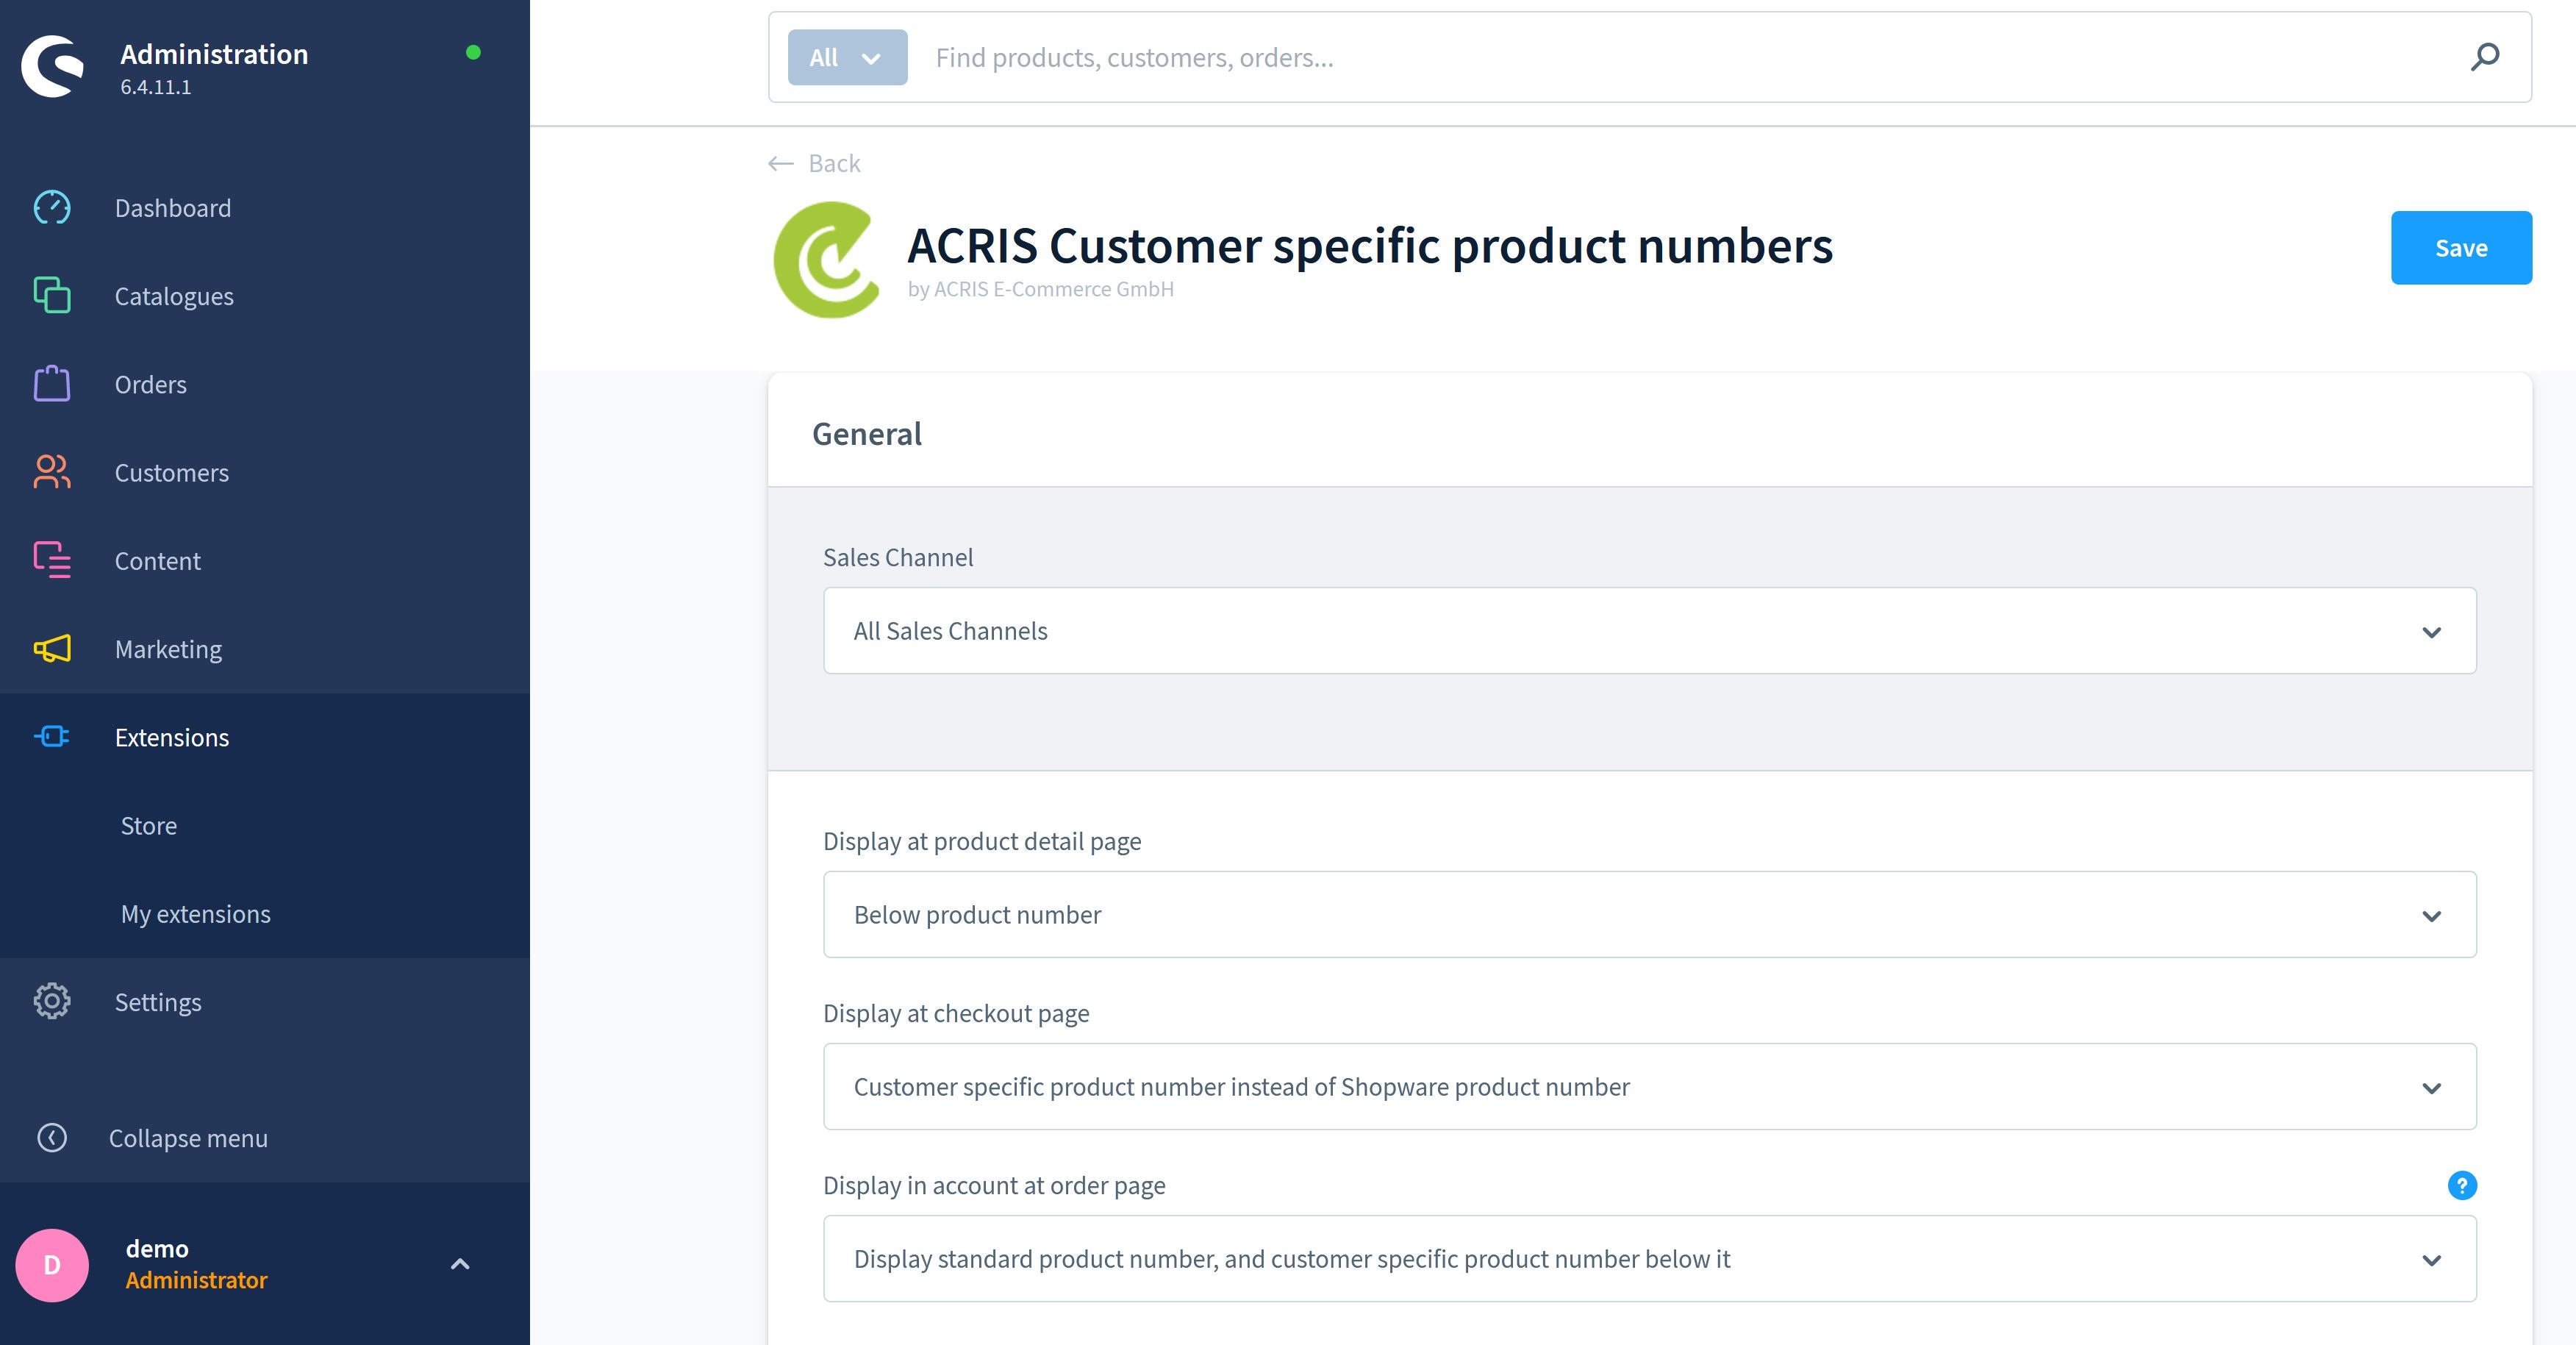Open the Sales Channel dropdown

tap(1650, 631)
